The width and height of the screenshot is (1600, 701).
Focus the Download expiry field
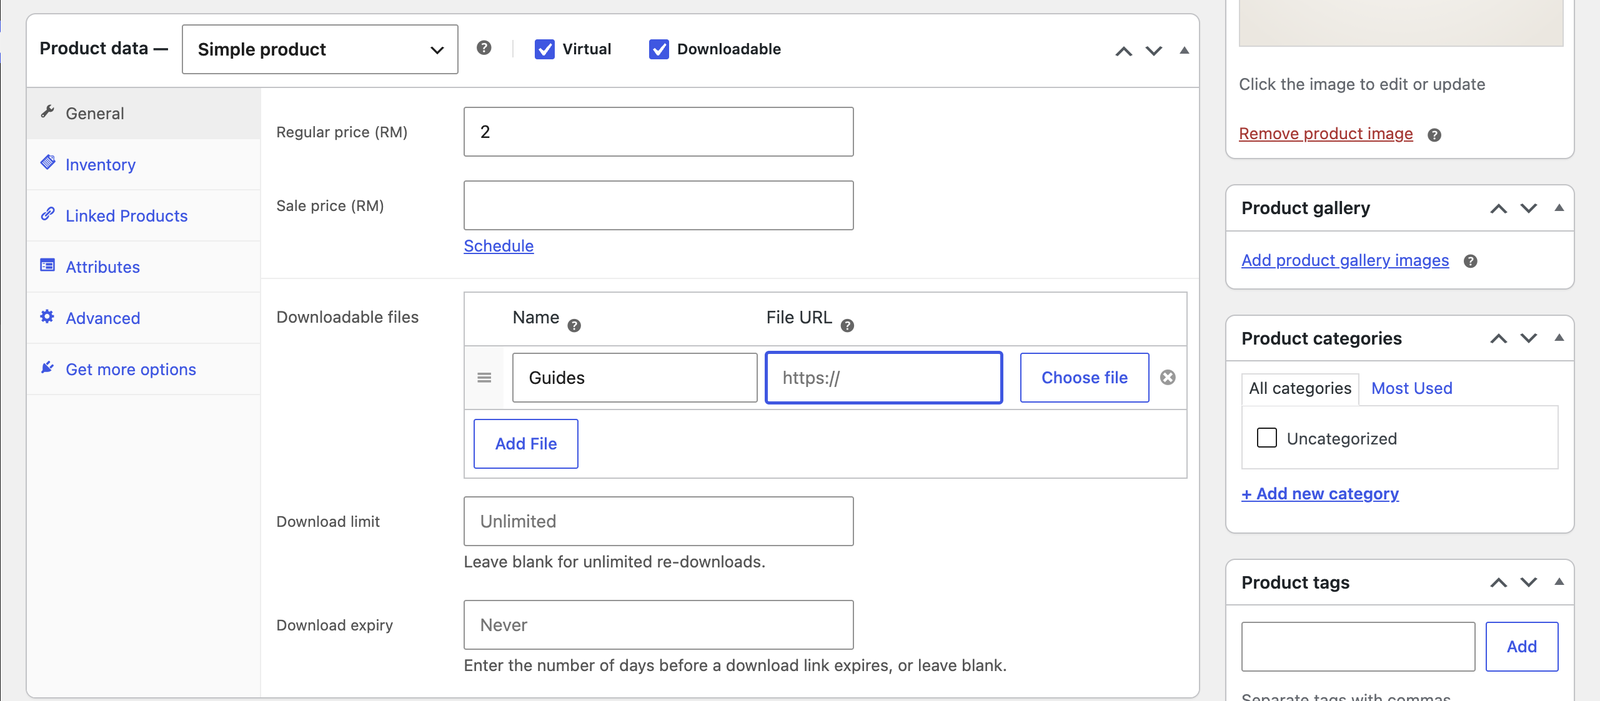(x=658, y=625)
